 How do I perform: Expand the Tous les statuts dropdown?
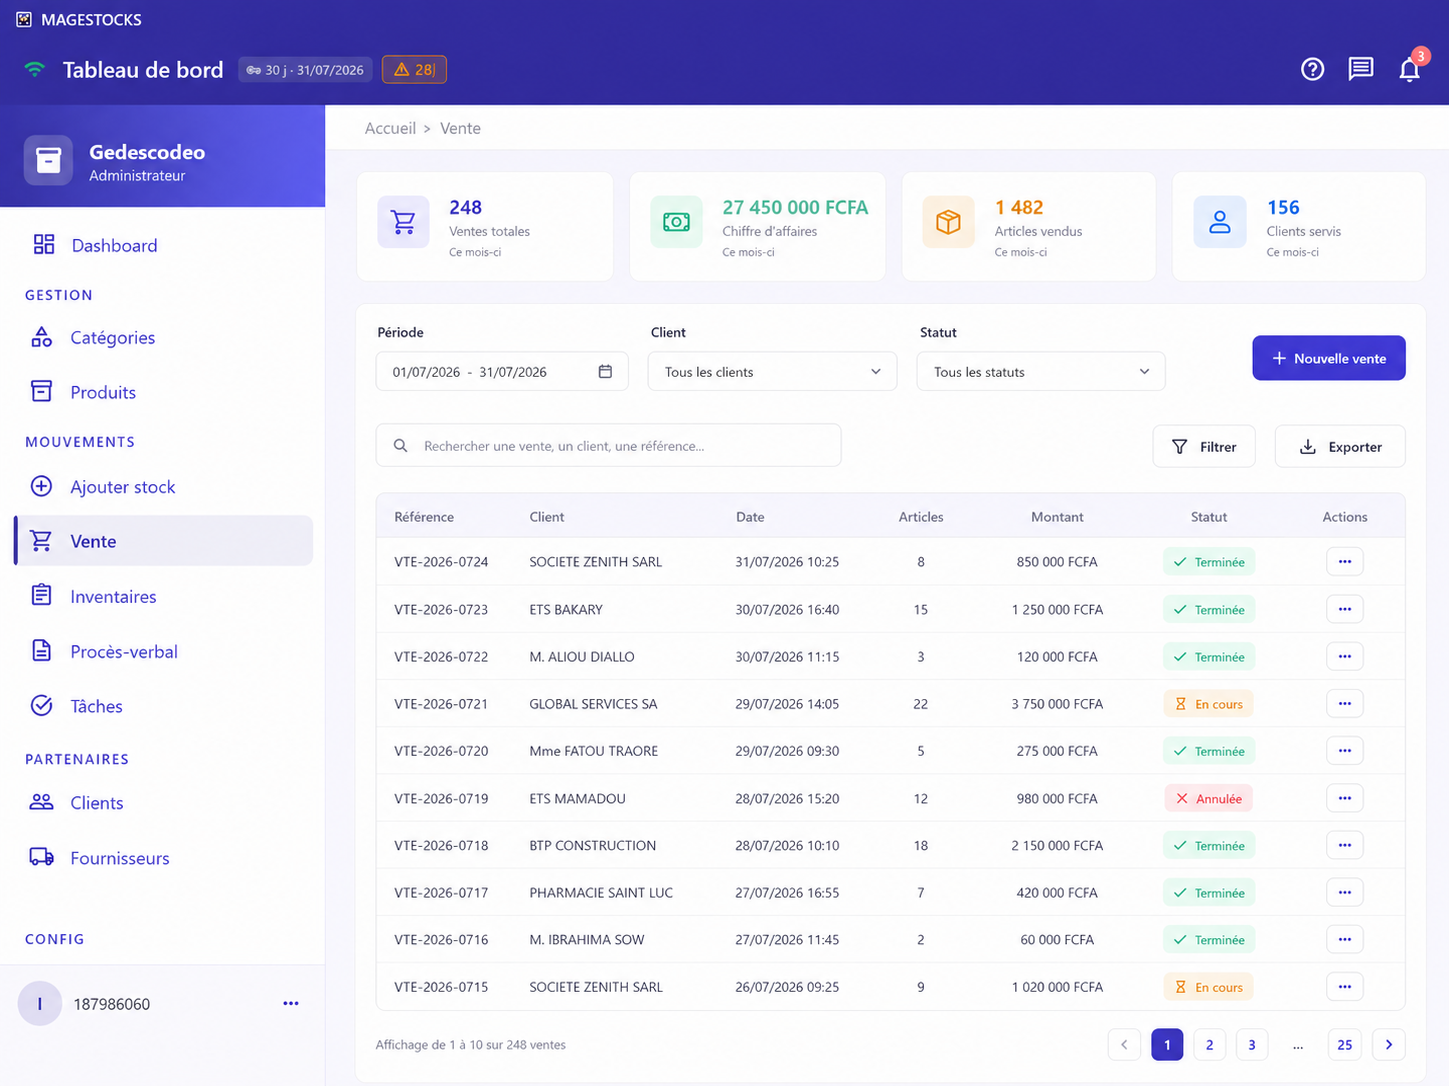(x=1041, y=371)
